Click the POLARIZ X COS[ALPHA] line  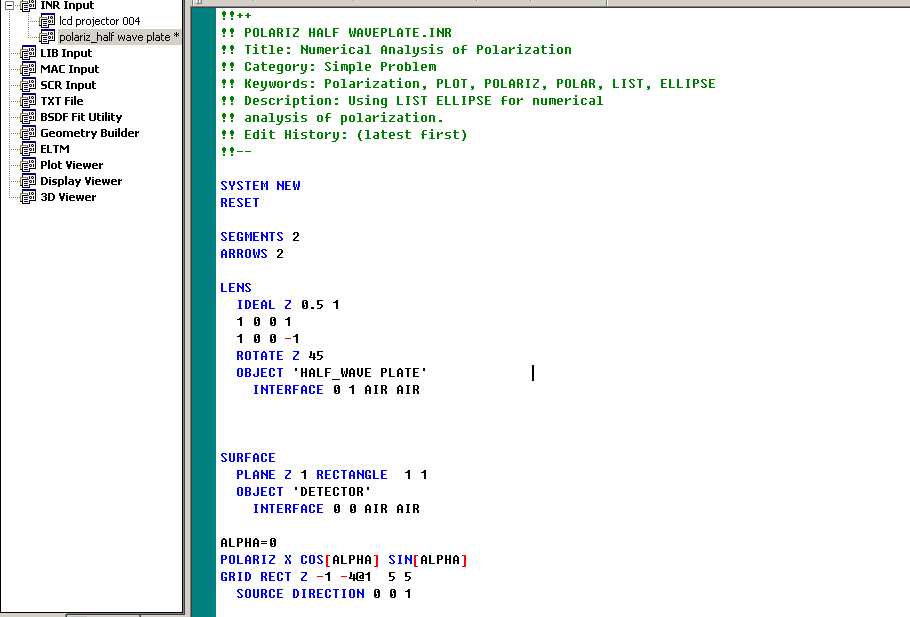click(344, 560)
